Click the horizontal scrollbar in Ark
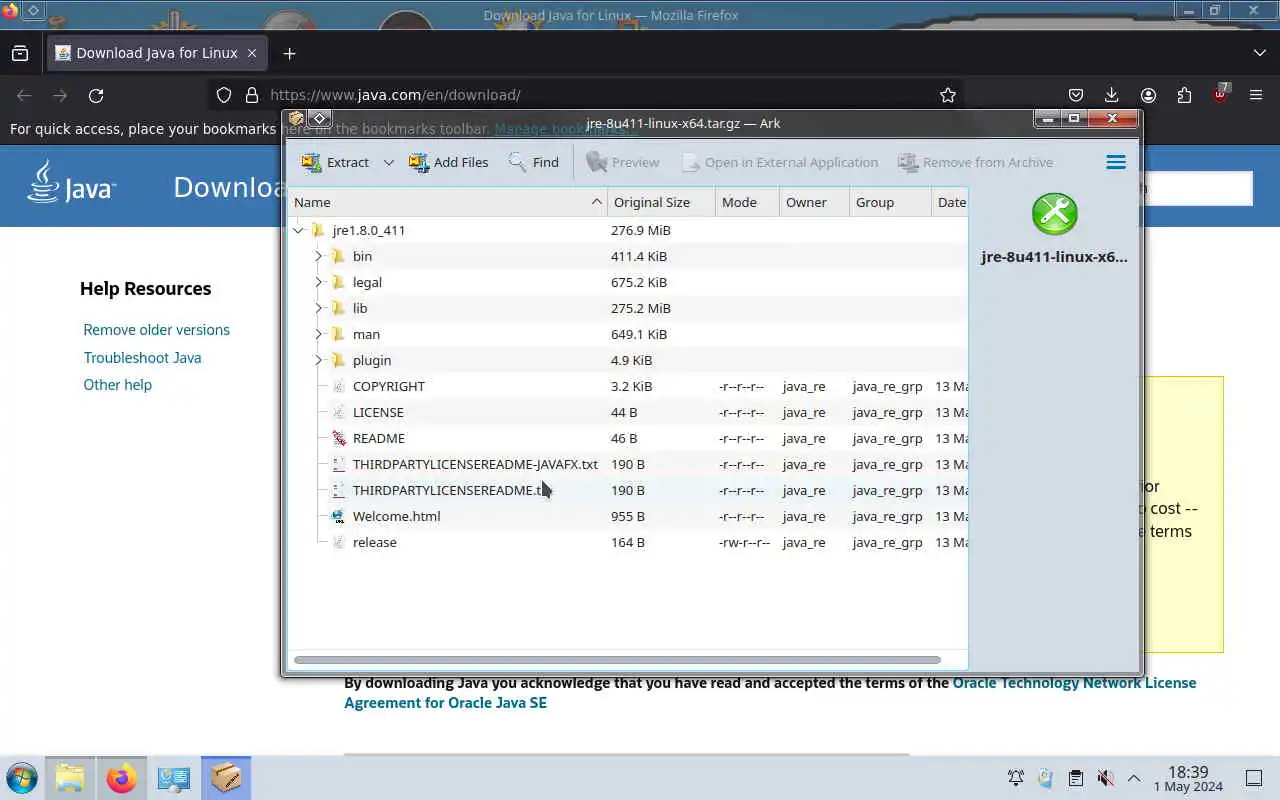 click(x=617, y=660)
